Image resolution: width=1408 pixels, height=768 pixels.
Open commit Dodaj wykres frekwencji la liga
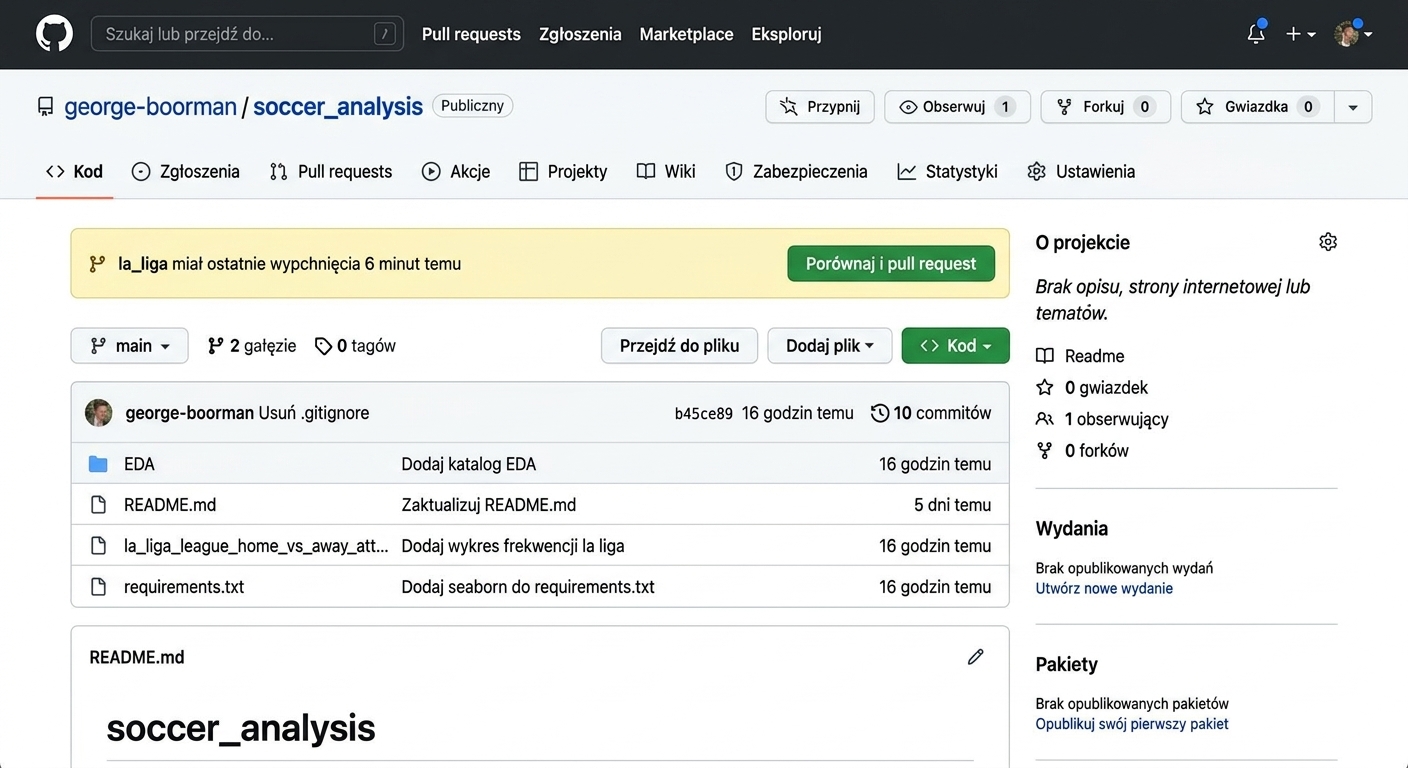point(513,546)
